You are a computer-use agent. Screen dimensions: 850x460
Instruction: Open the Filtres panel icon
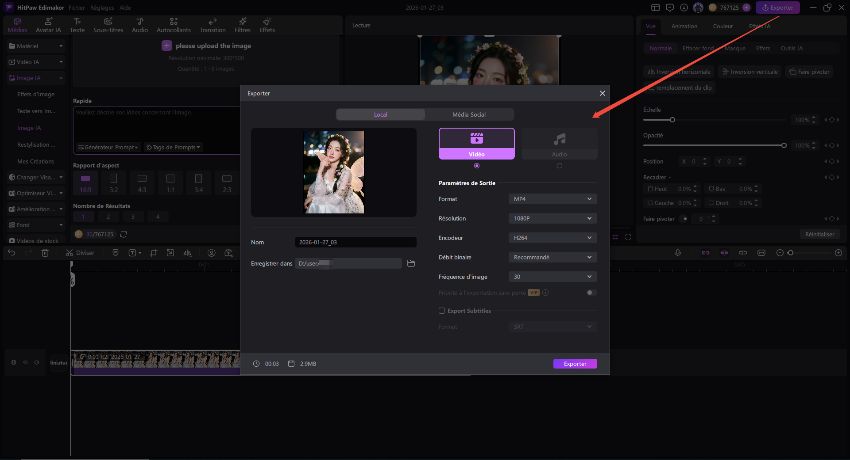click(242, 24)
